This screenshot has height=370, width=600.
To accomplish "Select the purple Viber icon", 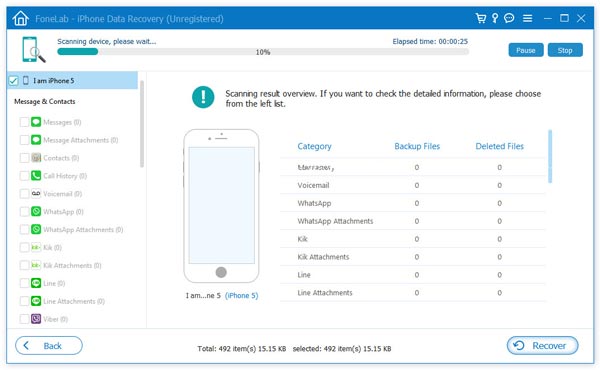I will (x=36, y=319).
